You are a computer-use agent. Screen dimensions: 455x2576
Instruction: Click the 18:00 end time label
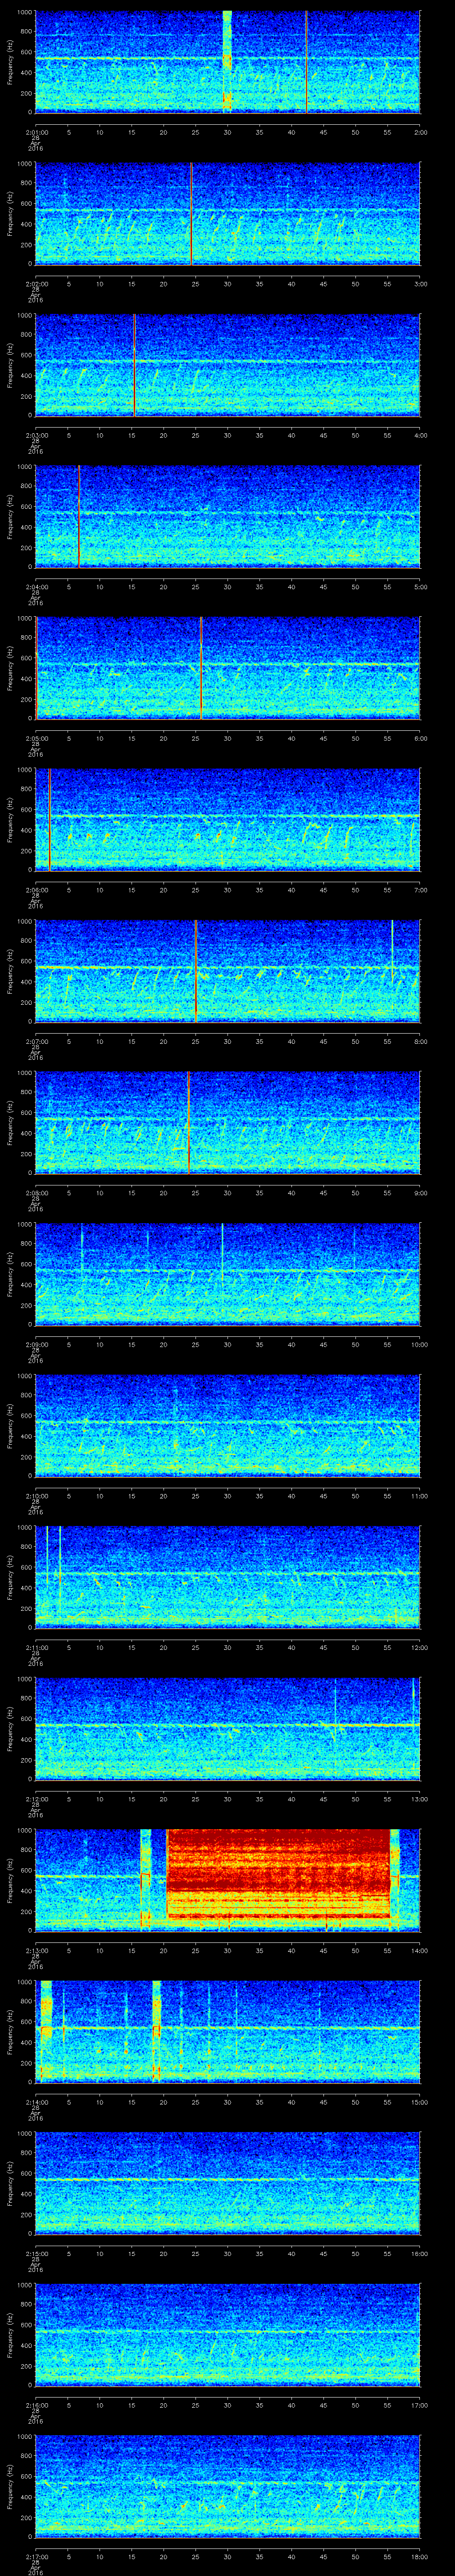(419, 2555)
